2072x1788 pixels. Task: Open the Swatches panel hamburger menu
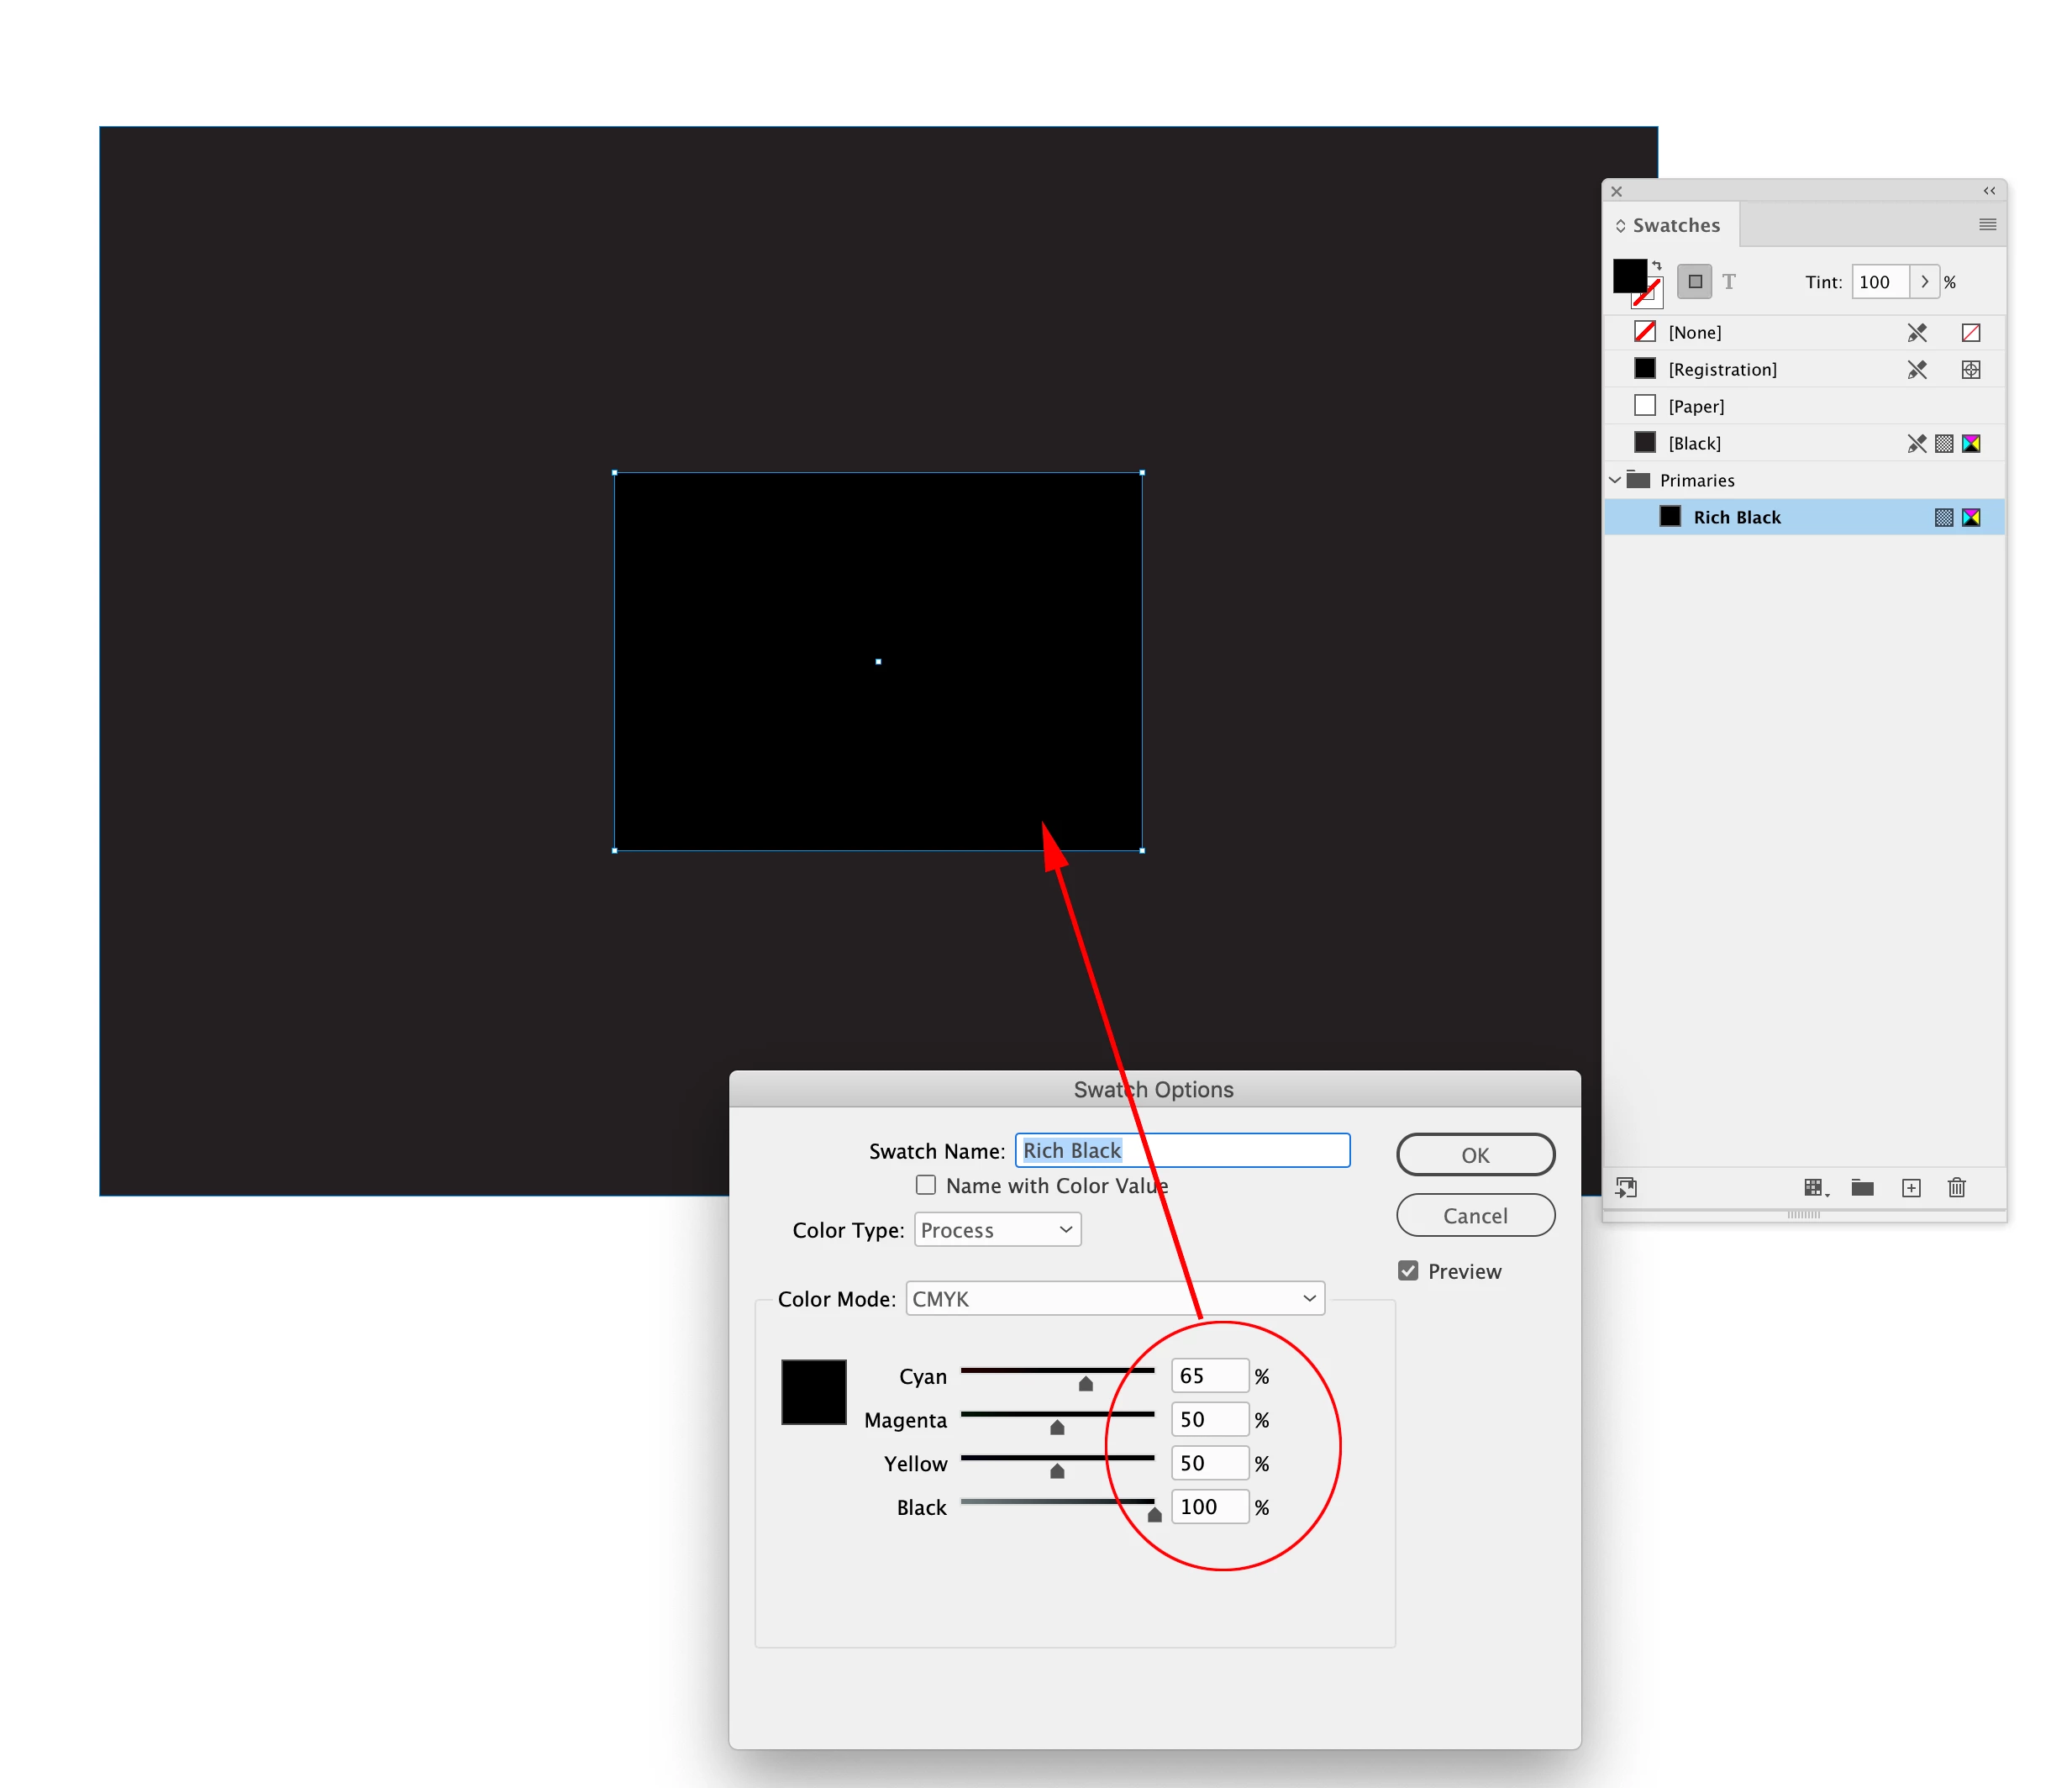click(1987, 225)
